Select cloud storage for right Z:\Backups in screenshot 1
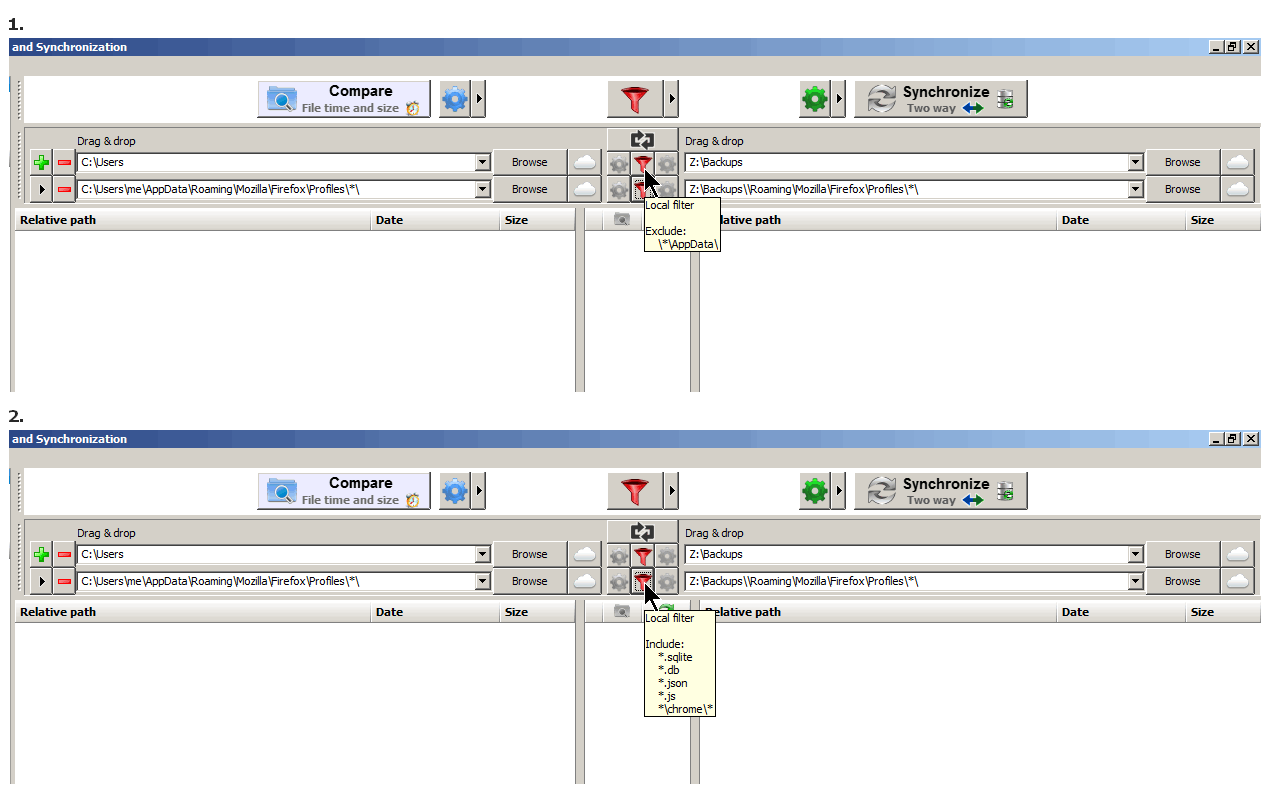 tap(1238, 162)
